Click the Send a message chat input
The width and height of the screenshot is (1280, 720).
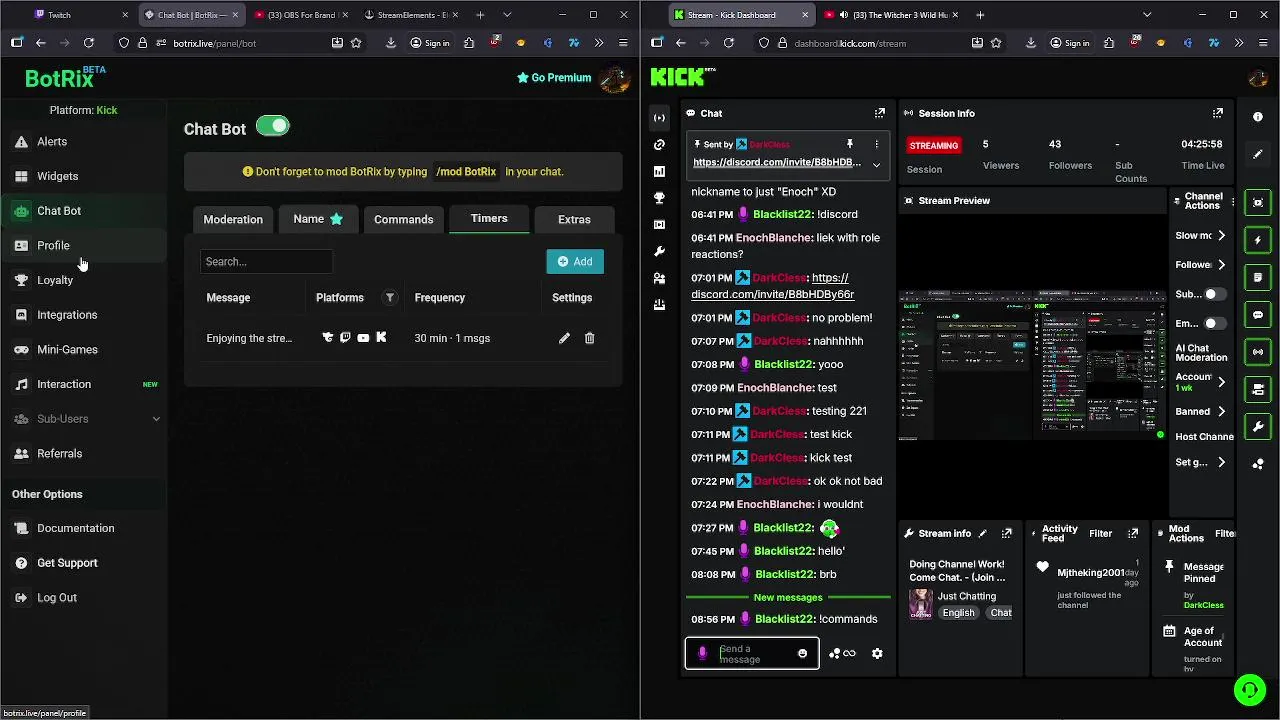[x=752, y=654]
